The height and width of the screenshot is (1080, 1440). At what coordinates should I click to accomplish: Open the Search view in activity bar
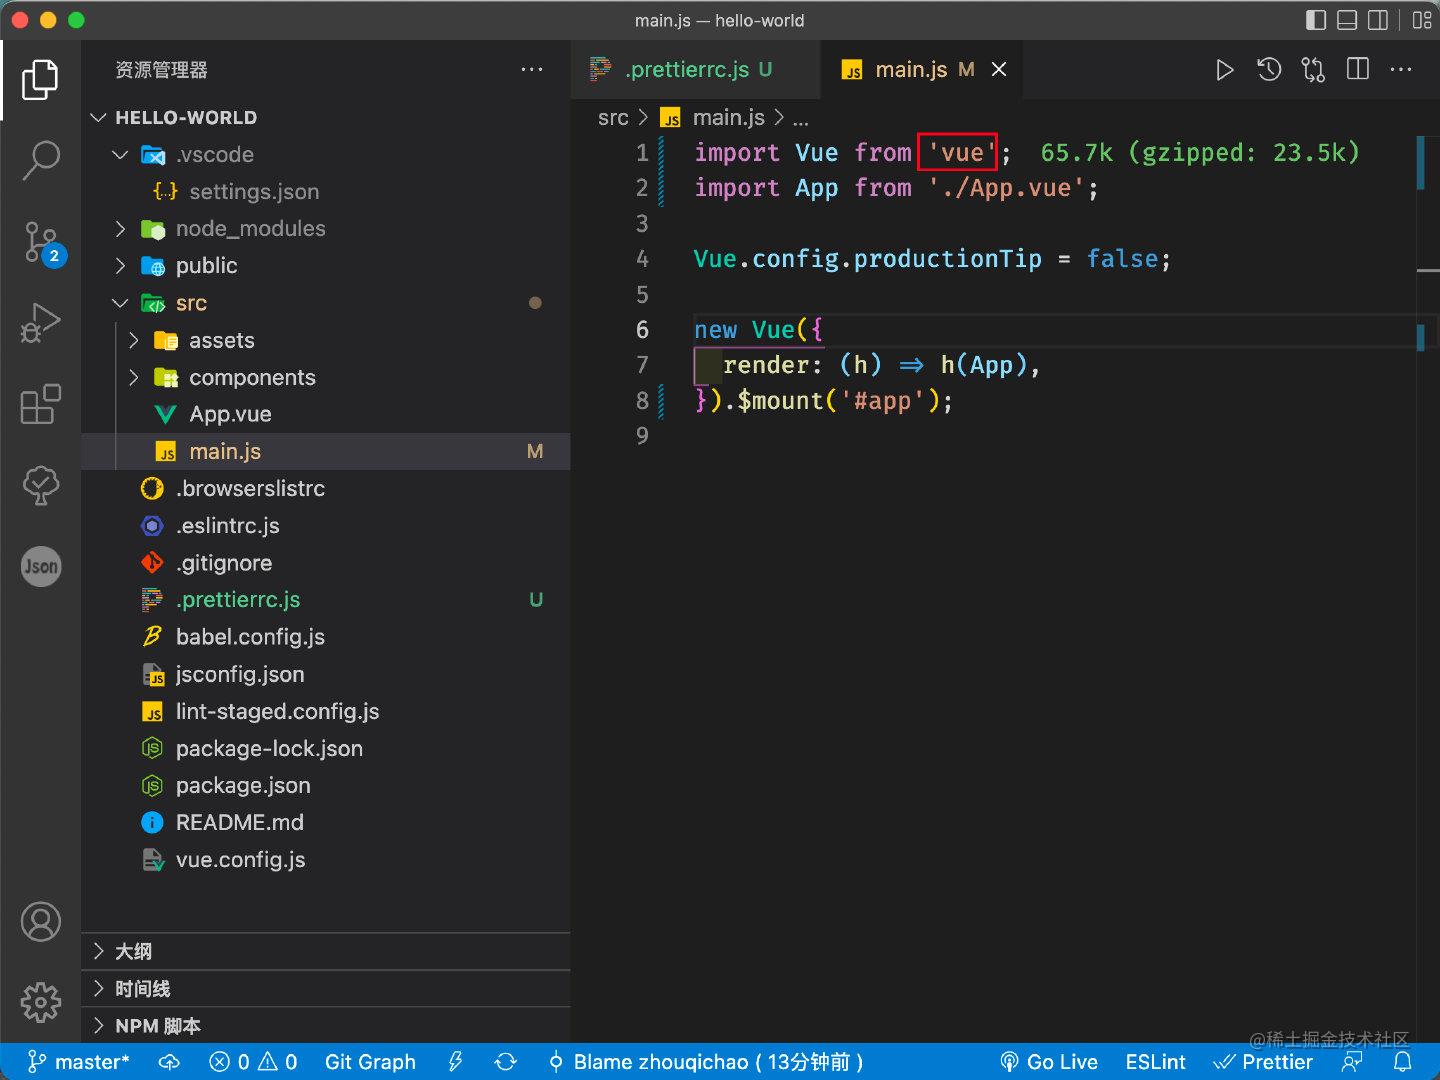click(x=41, y=160)
